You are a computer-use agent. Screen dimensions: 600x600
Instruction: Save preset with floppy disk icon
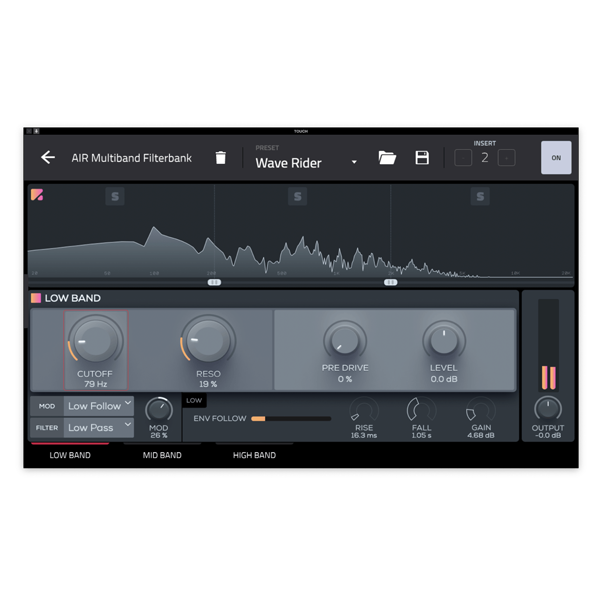point(422,157)
